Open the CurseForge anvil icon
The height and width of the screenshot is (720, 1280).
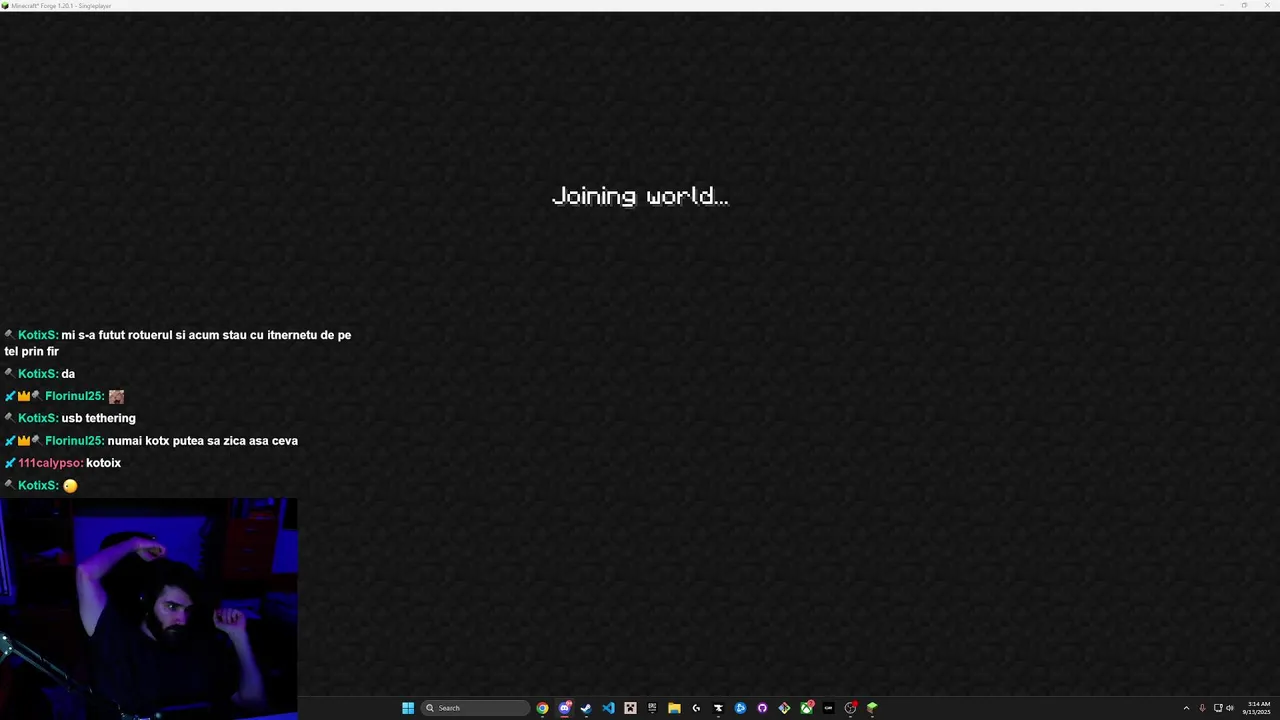click(x=718, y=708)
